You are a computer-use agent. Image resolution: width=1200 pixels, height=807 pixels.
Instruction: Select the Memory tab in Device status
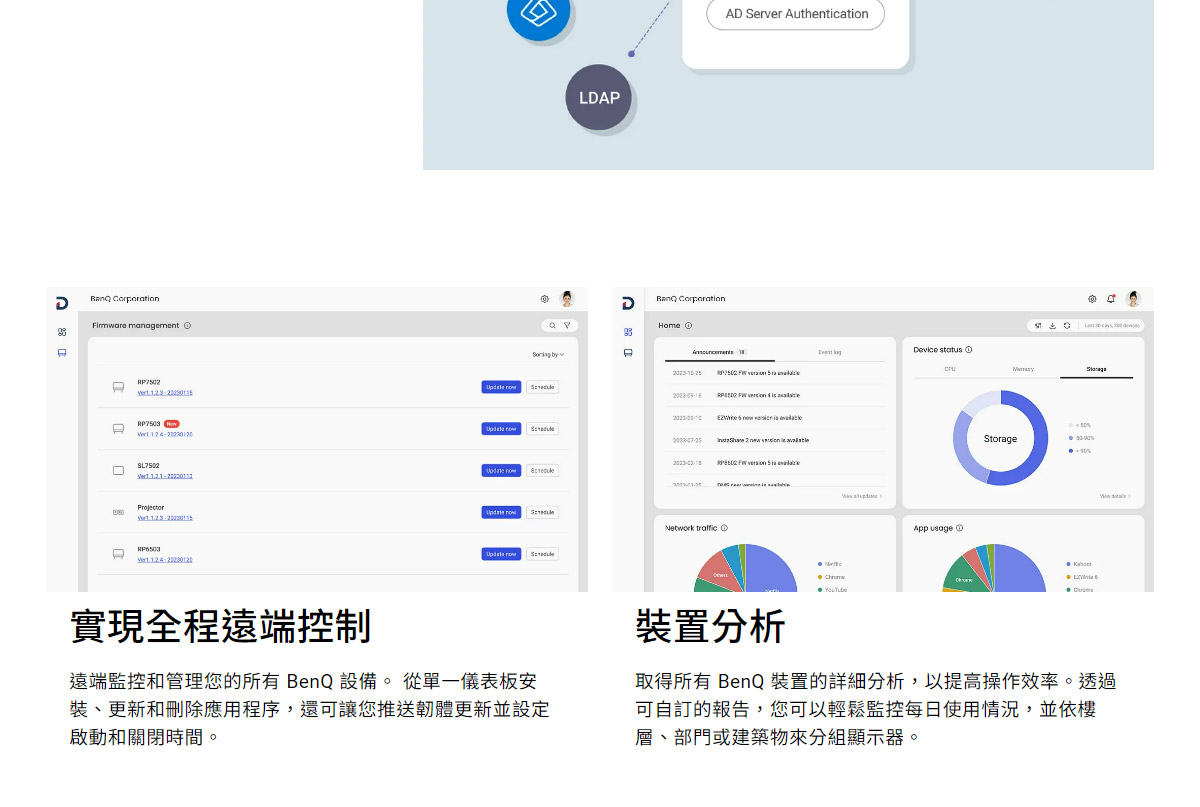click(1023, 369)
